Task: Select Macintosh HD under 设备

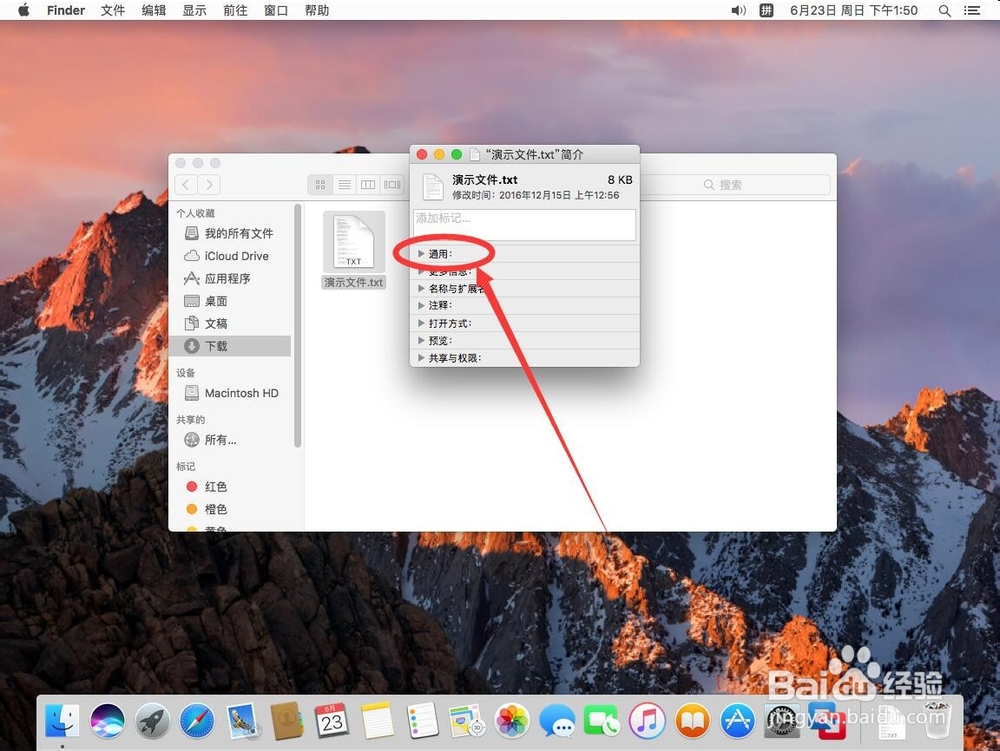Action: pos(230,393)
